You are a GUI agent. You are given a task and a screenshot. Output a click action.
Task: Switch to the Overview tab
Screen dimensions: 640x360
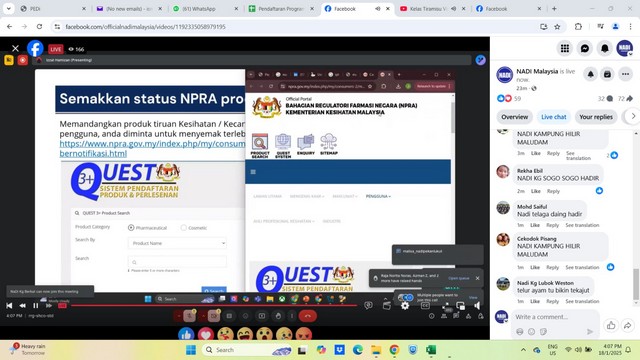tap(514, 117)
